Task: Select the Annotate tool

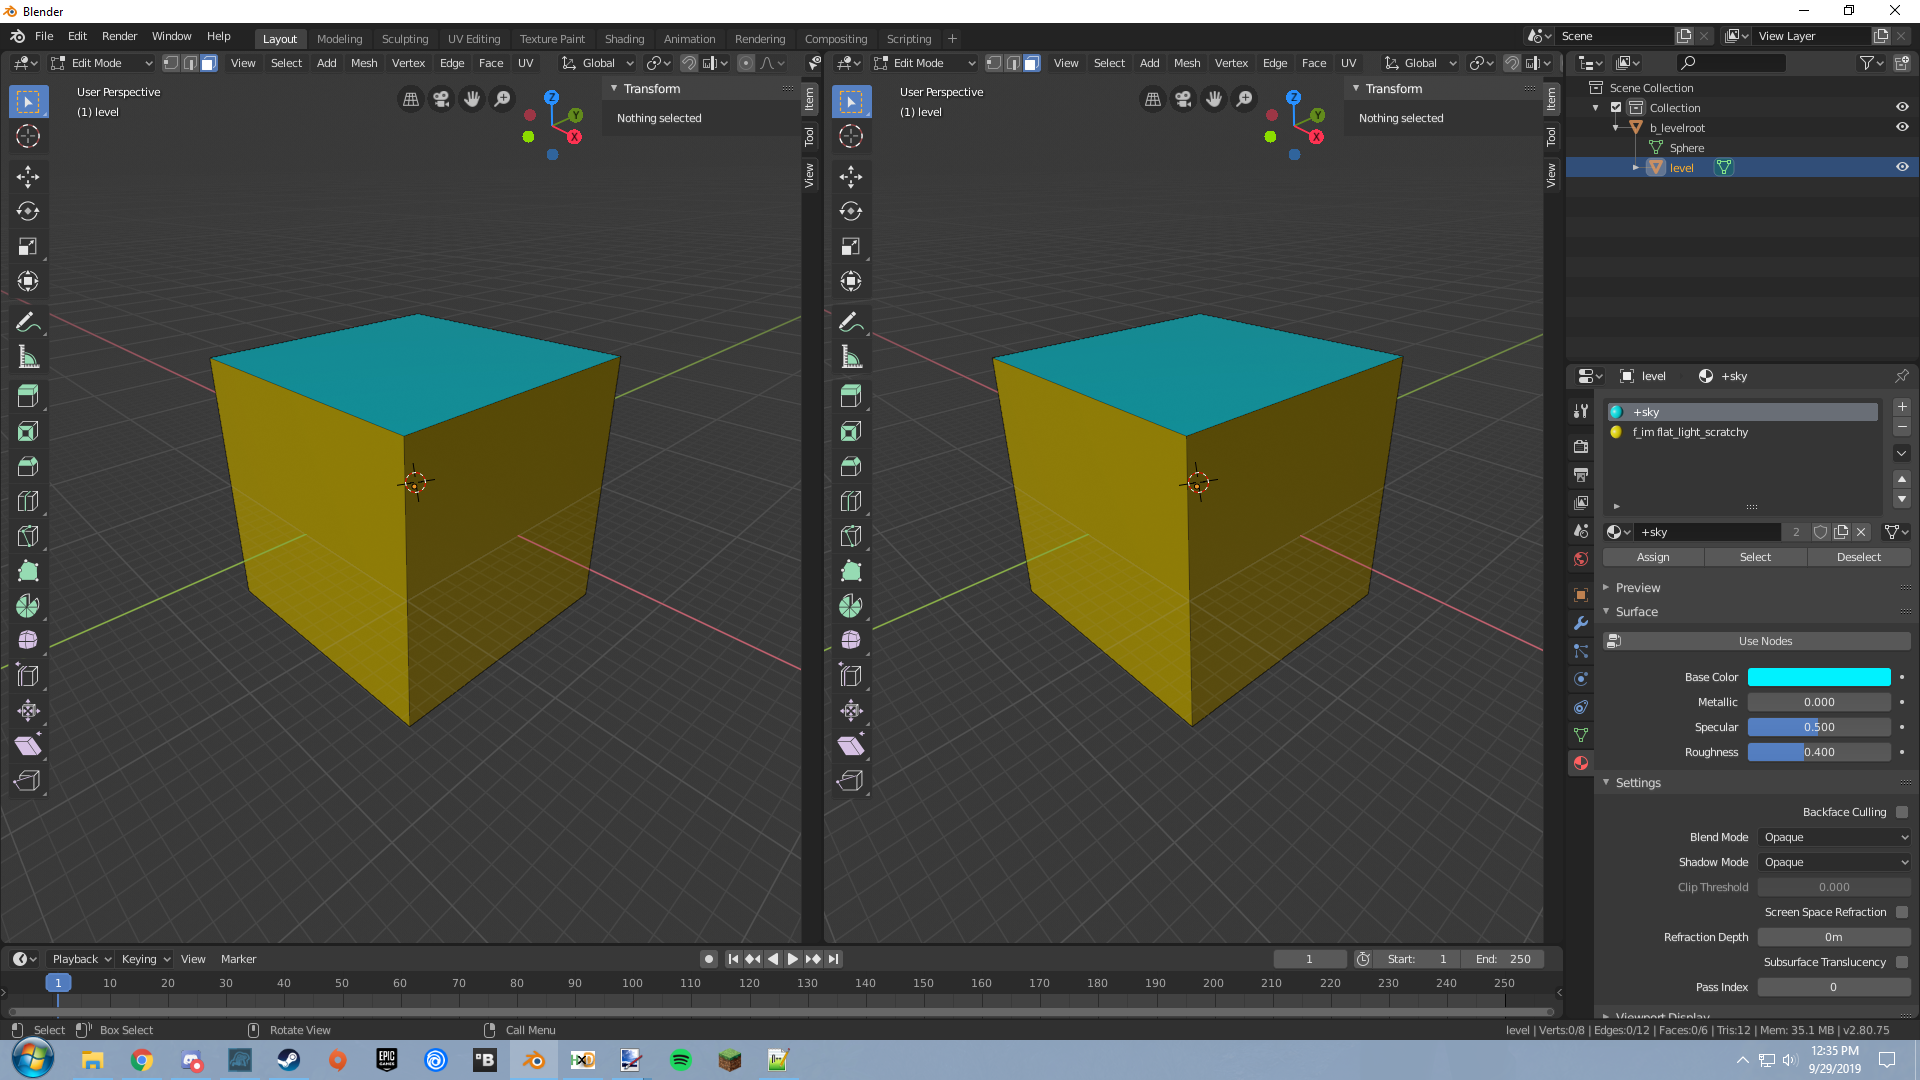Action: point(28,322)
